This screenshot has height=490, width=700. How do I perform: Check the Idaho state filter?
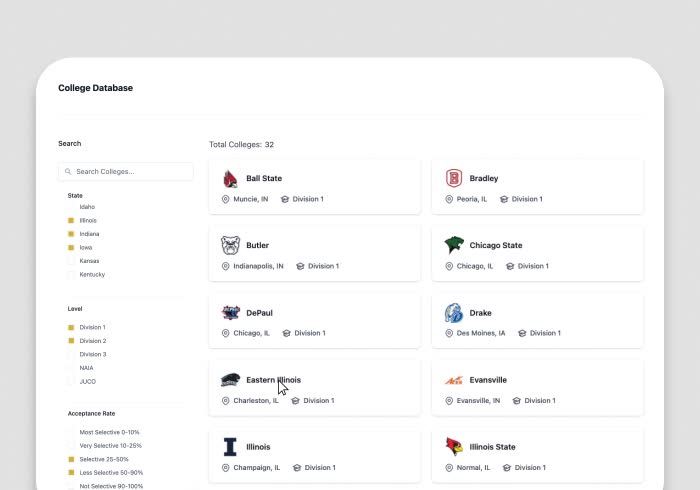click(x=71, y=207)
